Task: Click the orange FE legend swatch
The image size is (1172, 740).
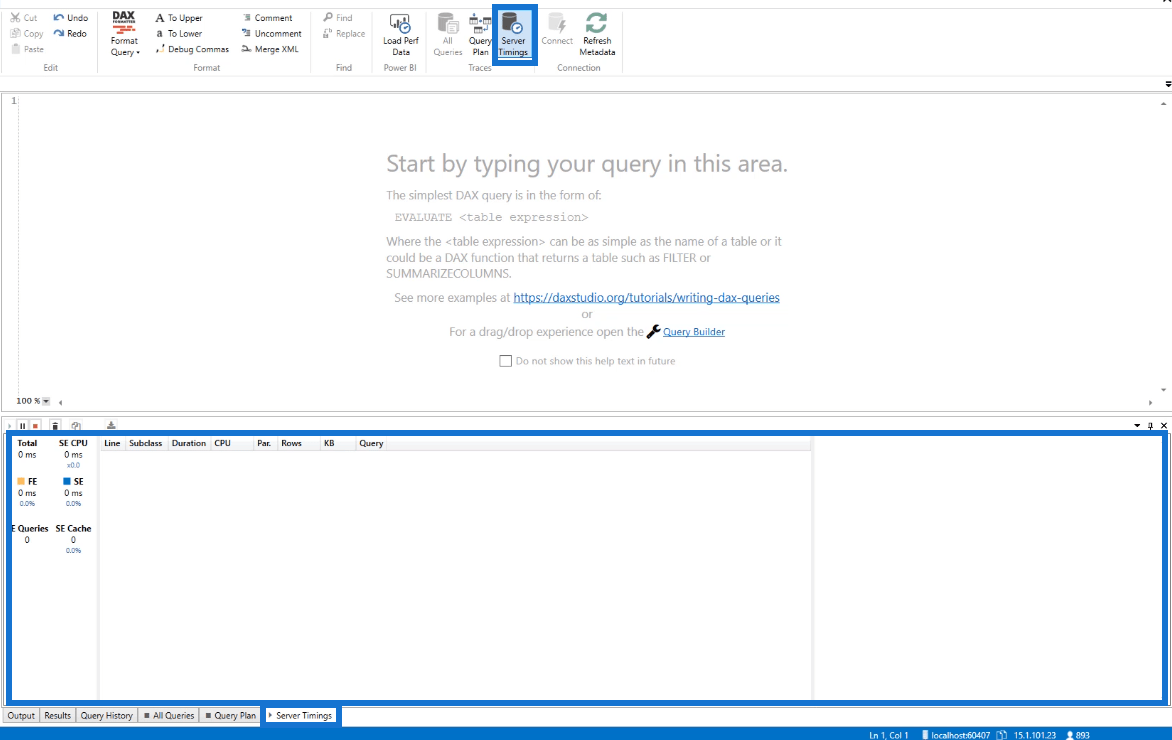Action: click(21, 481)
